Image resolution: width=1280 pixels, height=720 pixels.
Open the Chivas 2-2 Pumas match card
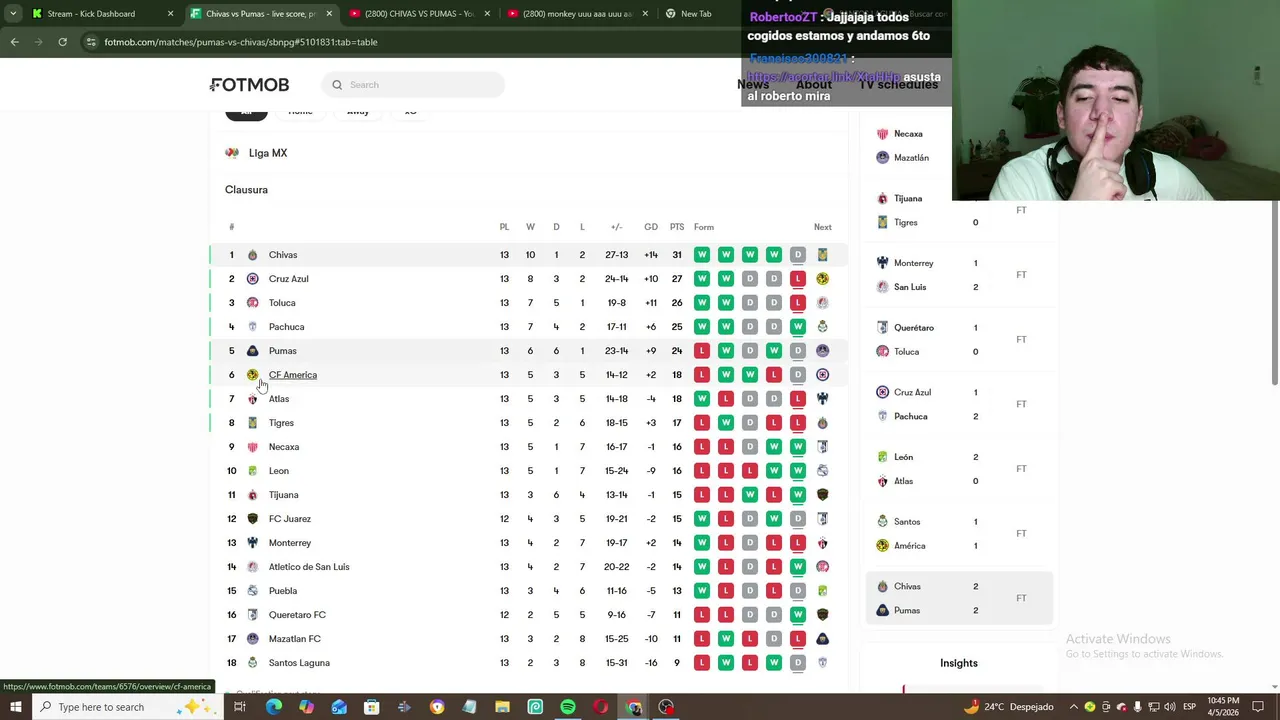959,598
